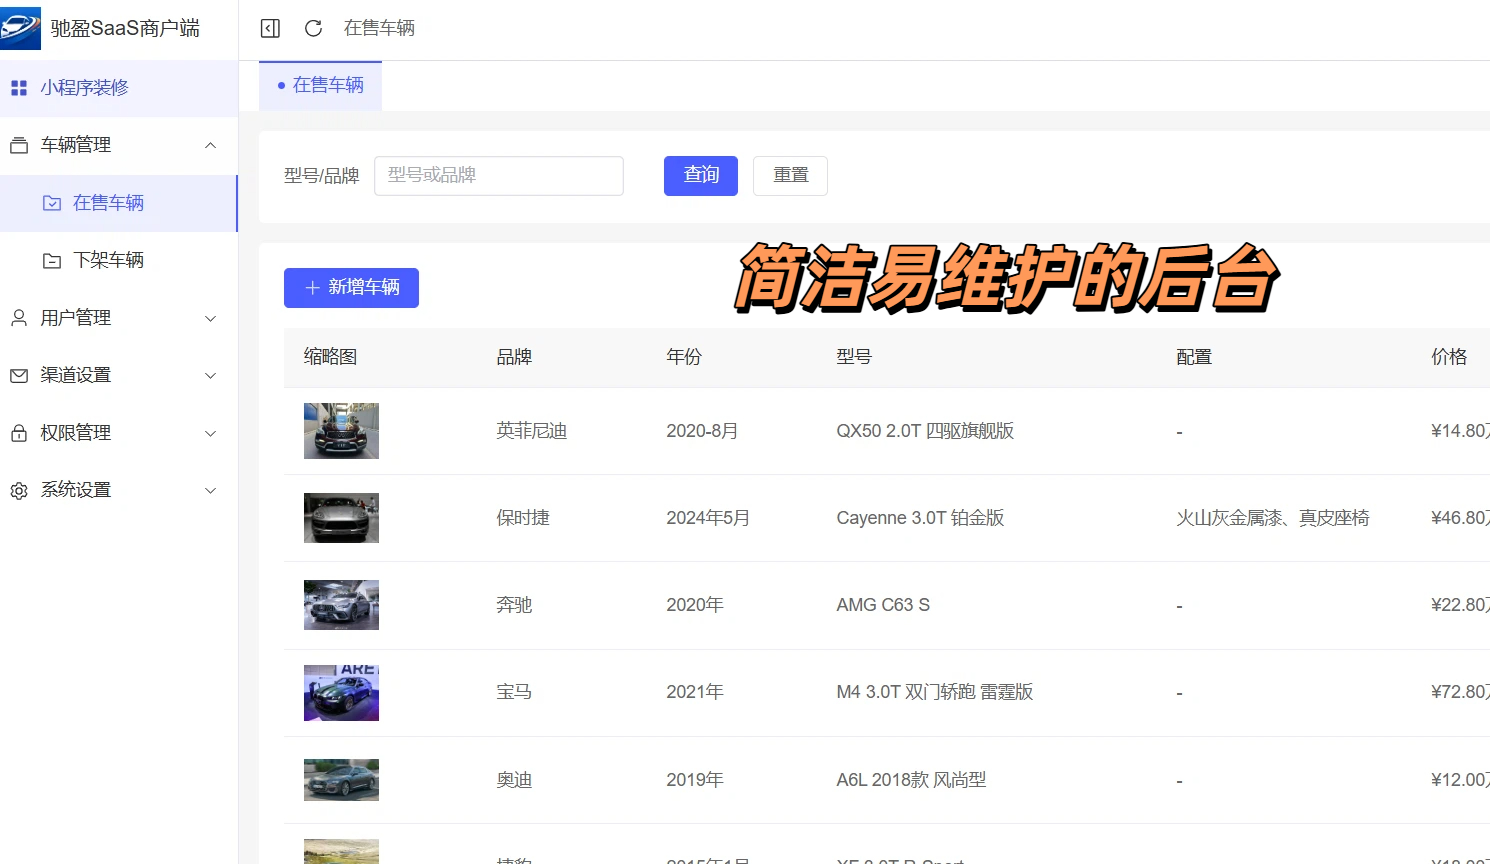Click the 查询 search button

click(700, 175)
